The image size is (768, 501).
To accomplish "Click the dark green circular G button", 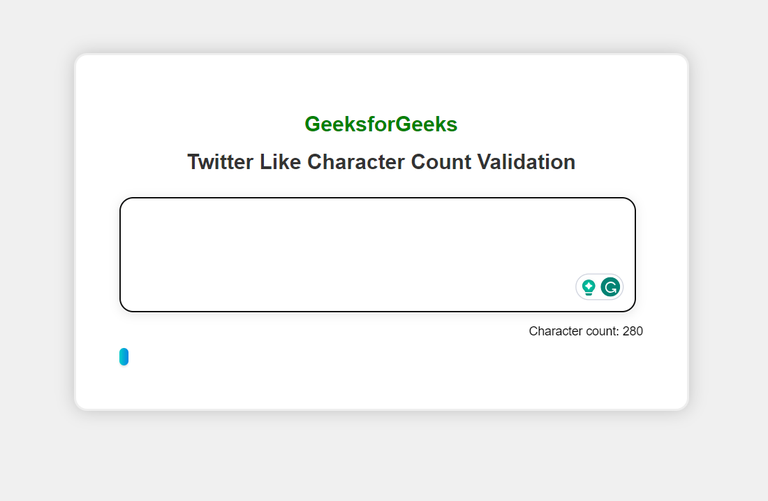I will tap(610, 287).
